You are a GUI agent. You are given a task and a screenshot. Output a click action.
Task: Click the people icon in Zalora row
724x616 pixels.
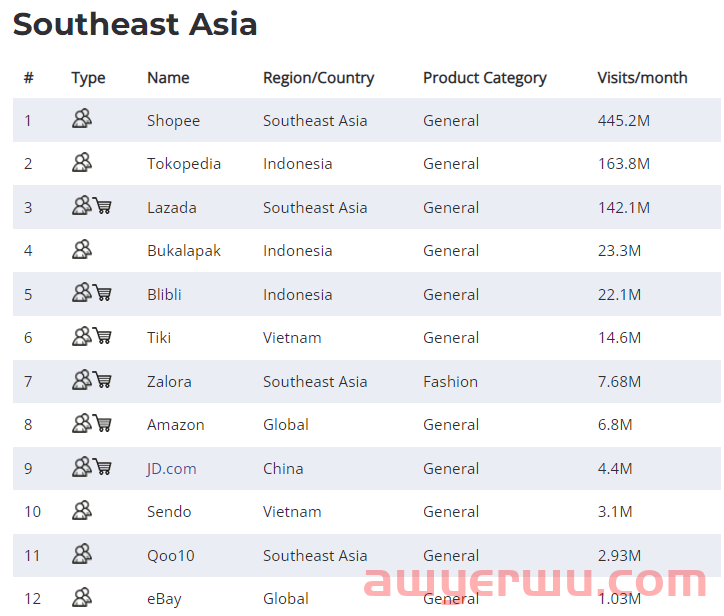(82, 380)
